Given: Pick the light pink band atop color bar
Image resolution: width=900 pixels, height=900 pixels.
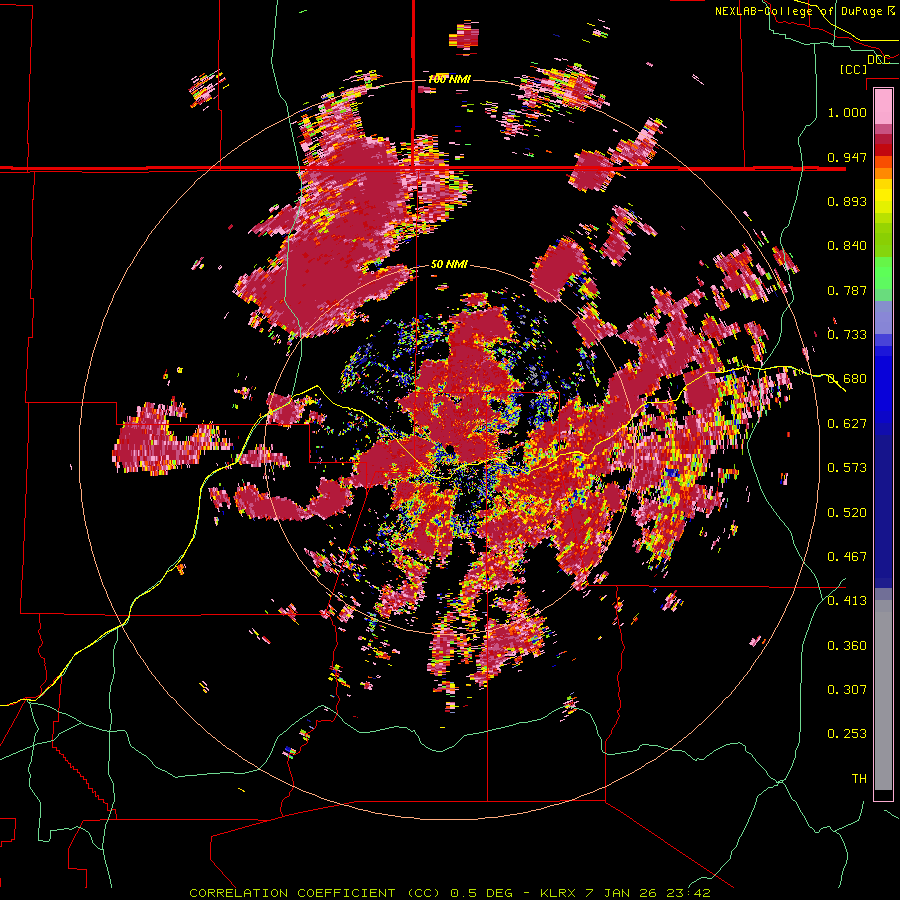Looking at the screenshot, I should click(883, 107).
